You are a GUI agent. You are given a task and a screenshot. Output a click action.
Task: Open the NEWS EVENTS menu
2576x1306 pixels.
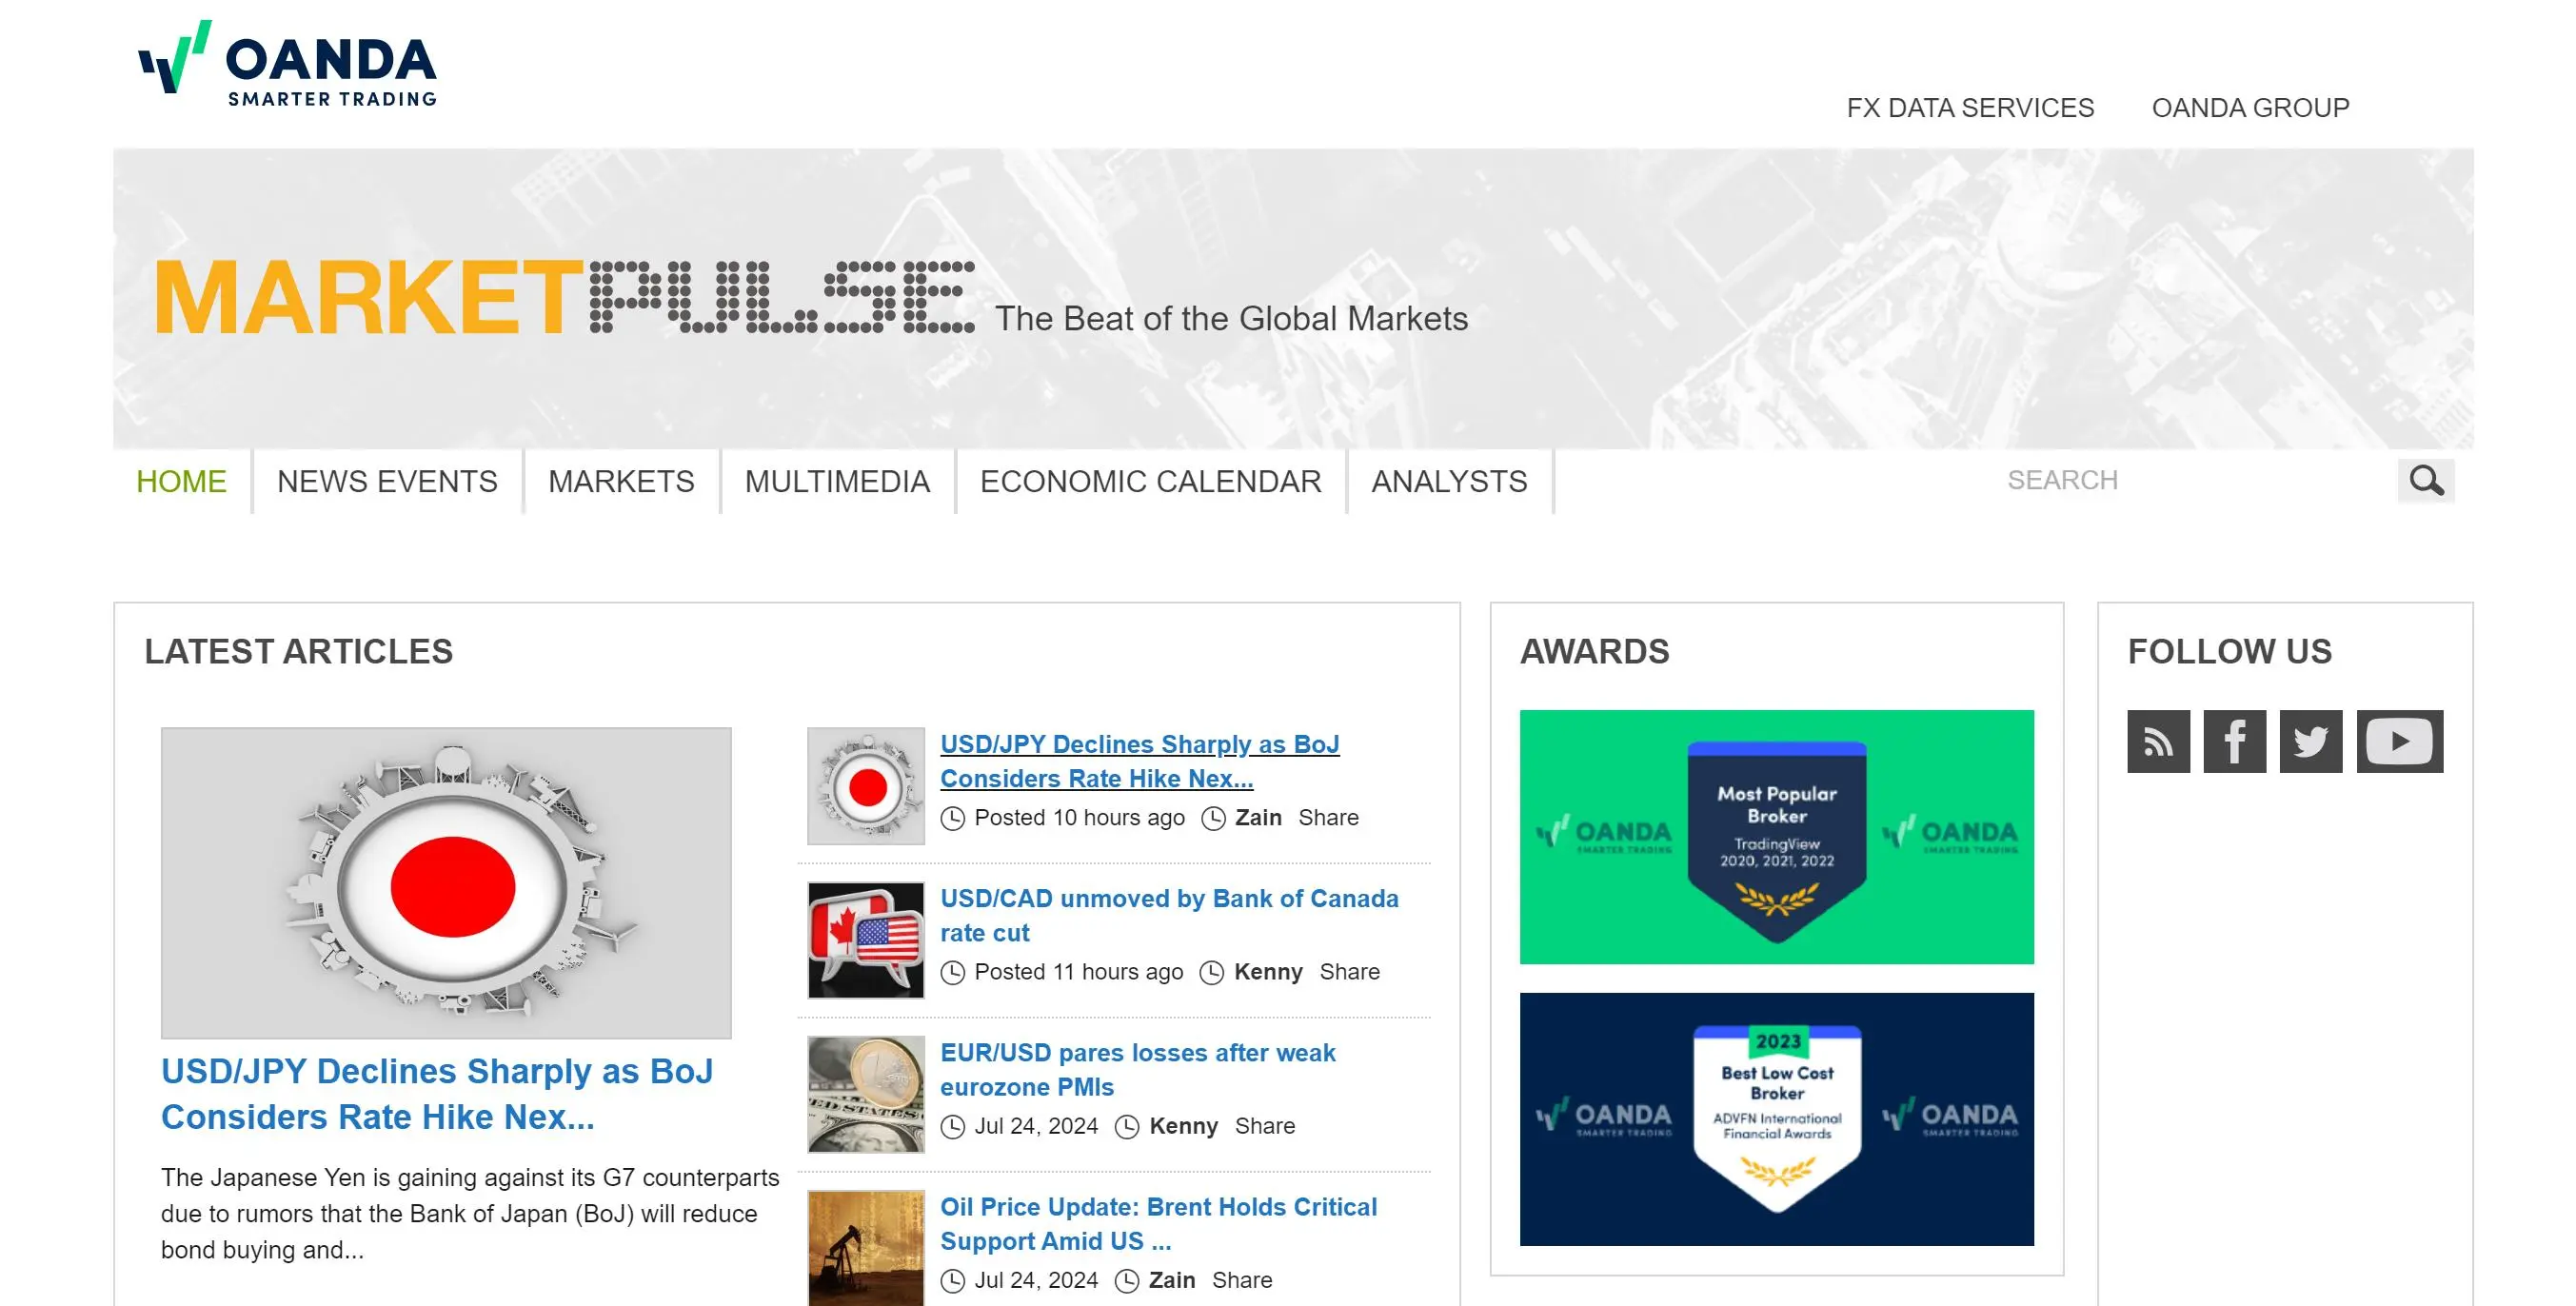[387, 482]
